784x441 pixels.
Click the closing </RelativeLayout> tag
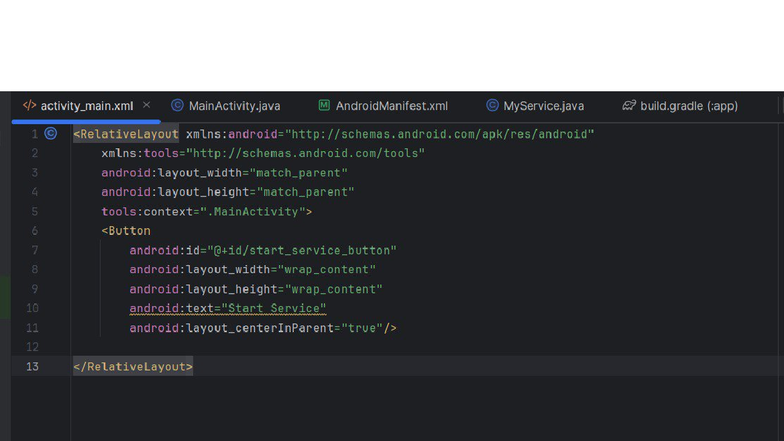pyautogui.click(x=133, y=366)
